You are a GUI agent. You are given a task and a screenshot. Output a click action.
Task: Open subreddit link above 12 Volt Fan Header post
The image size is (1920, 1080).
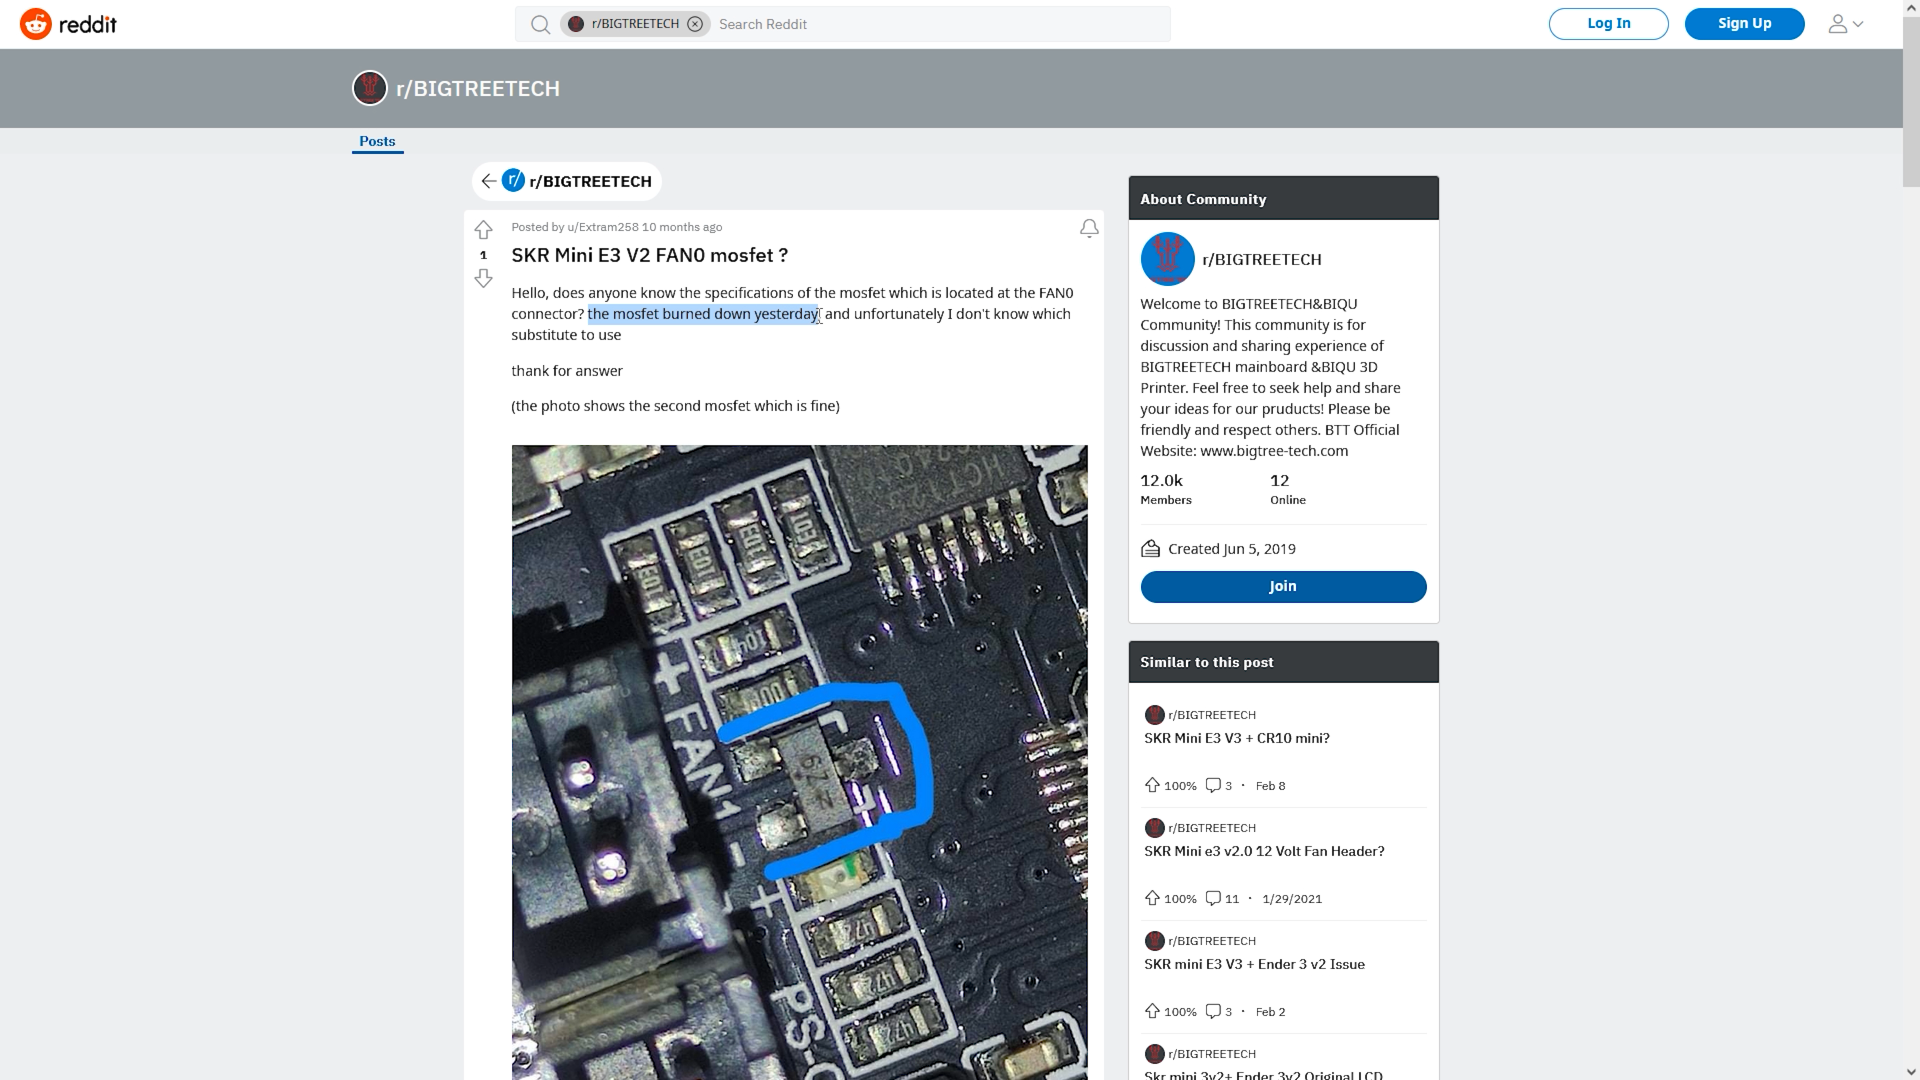(1212, 828)
